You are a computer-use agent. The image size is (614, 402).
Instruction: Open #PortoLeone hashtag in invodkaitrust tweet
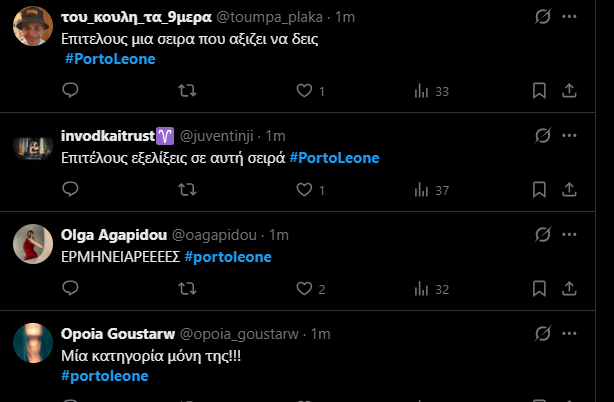[334, 158]
